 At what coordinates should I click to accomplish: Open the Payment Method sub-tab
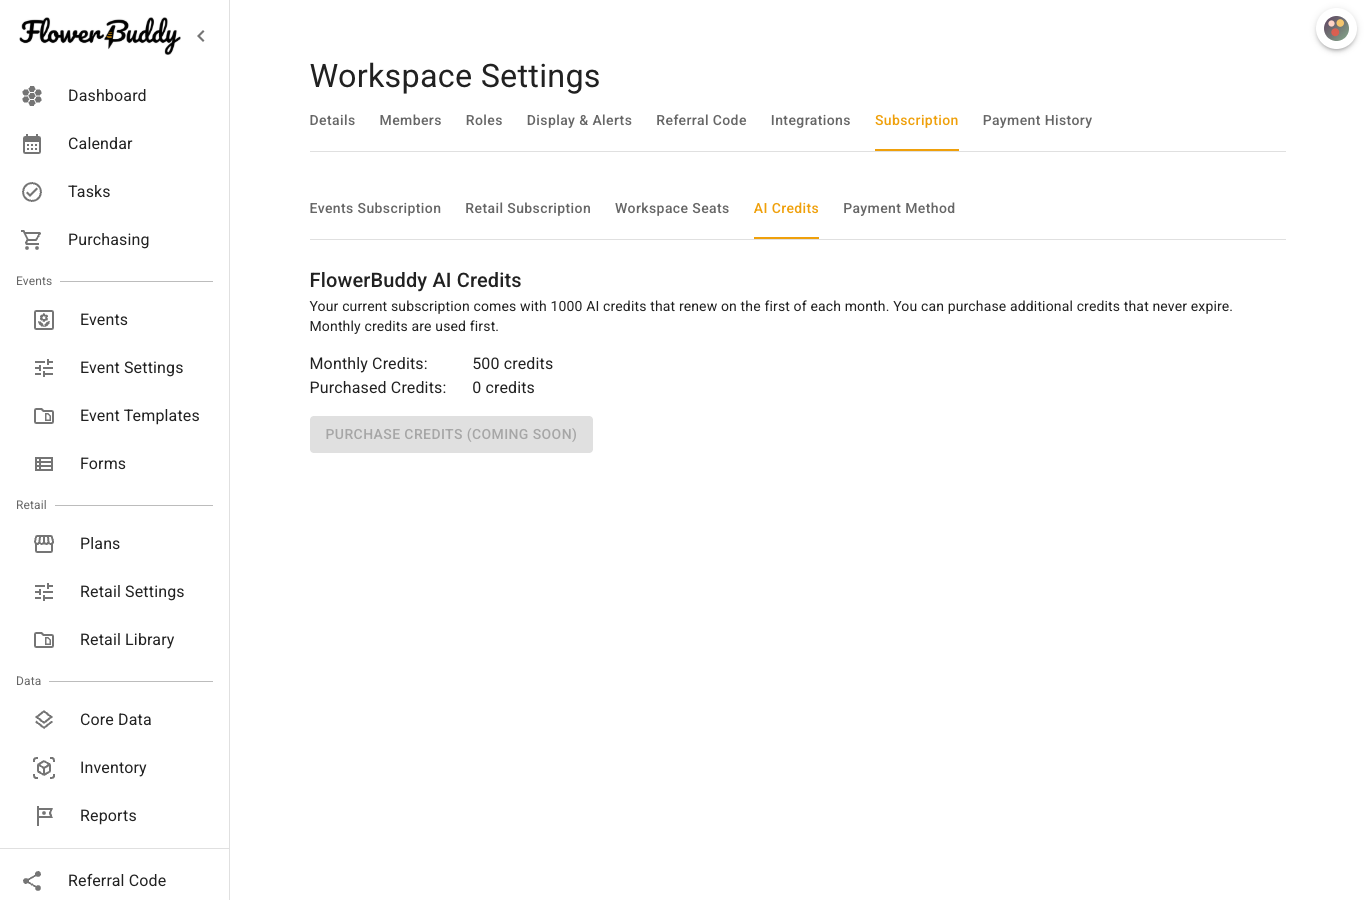click(x=899, y=209)
